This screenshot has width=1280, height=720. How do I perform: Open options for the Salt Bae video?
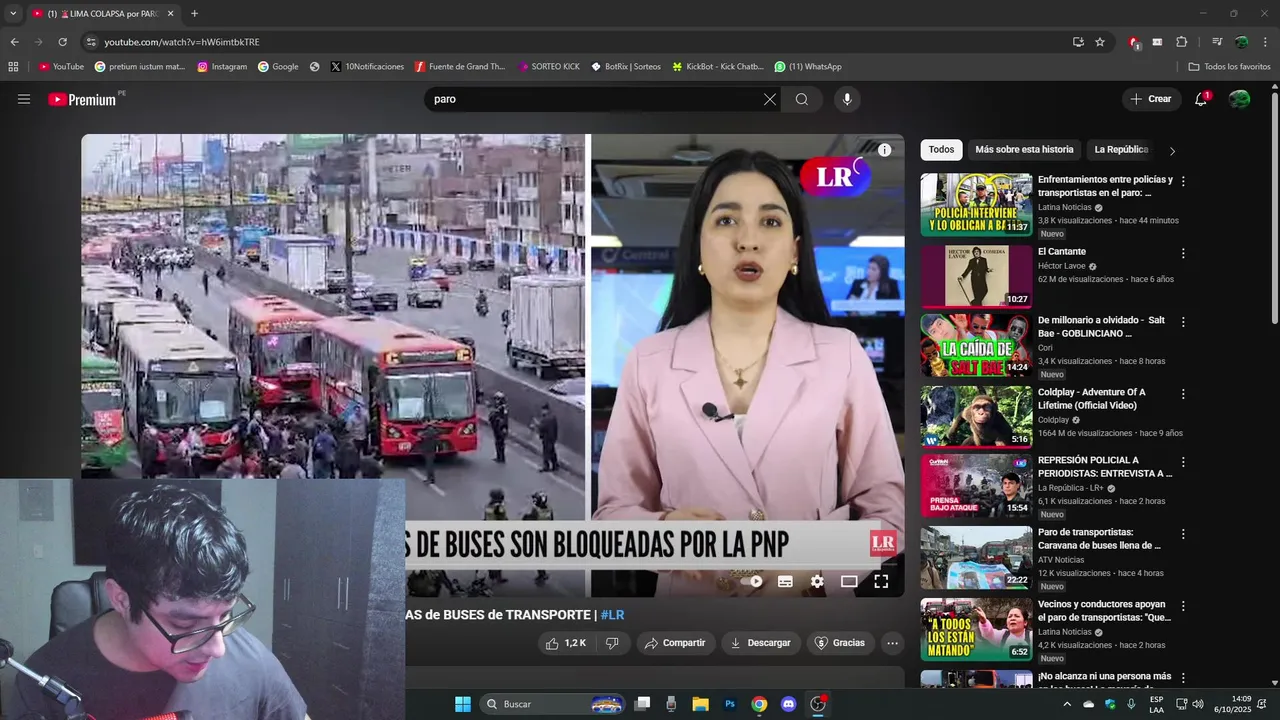[1183, 323]
